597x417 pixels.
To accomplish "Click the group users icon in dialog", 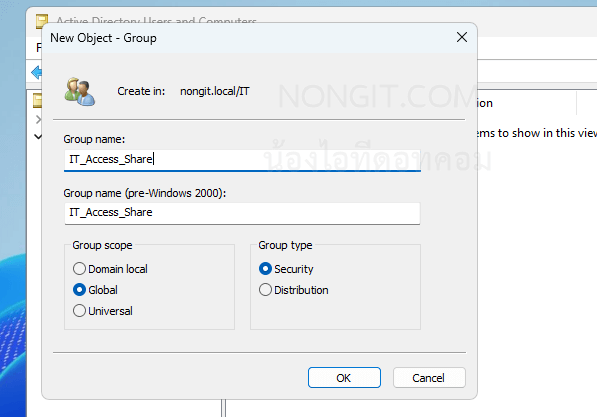I will click(80, 91).
